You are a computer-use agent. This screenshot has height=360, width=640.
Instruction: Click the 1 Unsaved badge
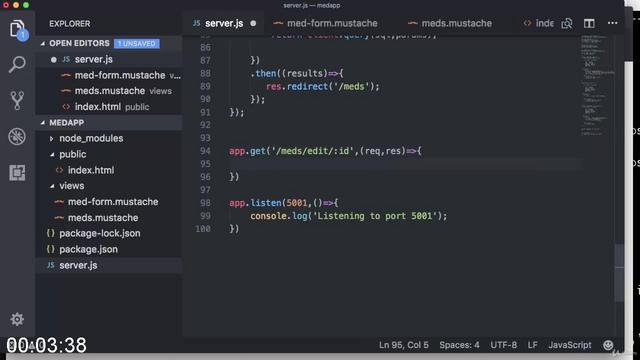tap(137, 43)
